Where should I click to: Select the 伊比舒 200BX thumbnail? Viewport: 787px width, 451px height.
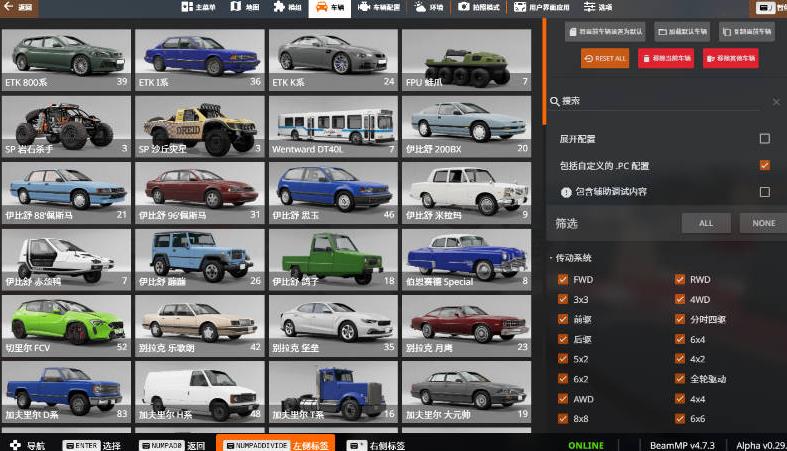pos(467,126)
